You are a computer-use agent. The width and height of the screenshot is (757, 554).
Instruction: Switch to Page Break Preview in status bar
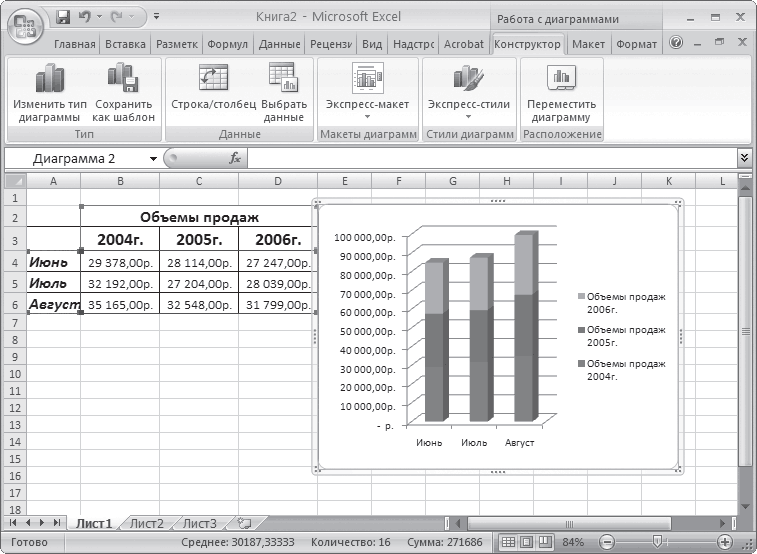coord(544,542)
